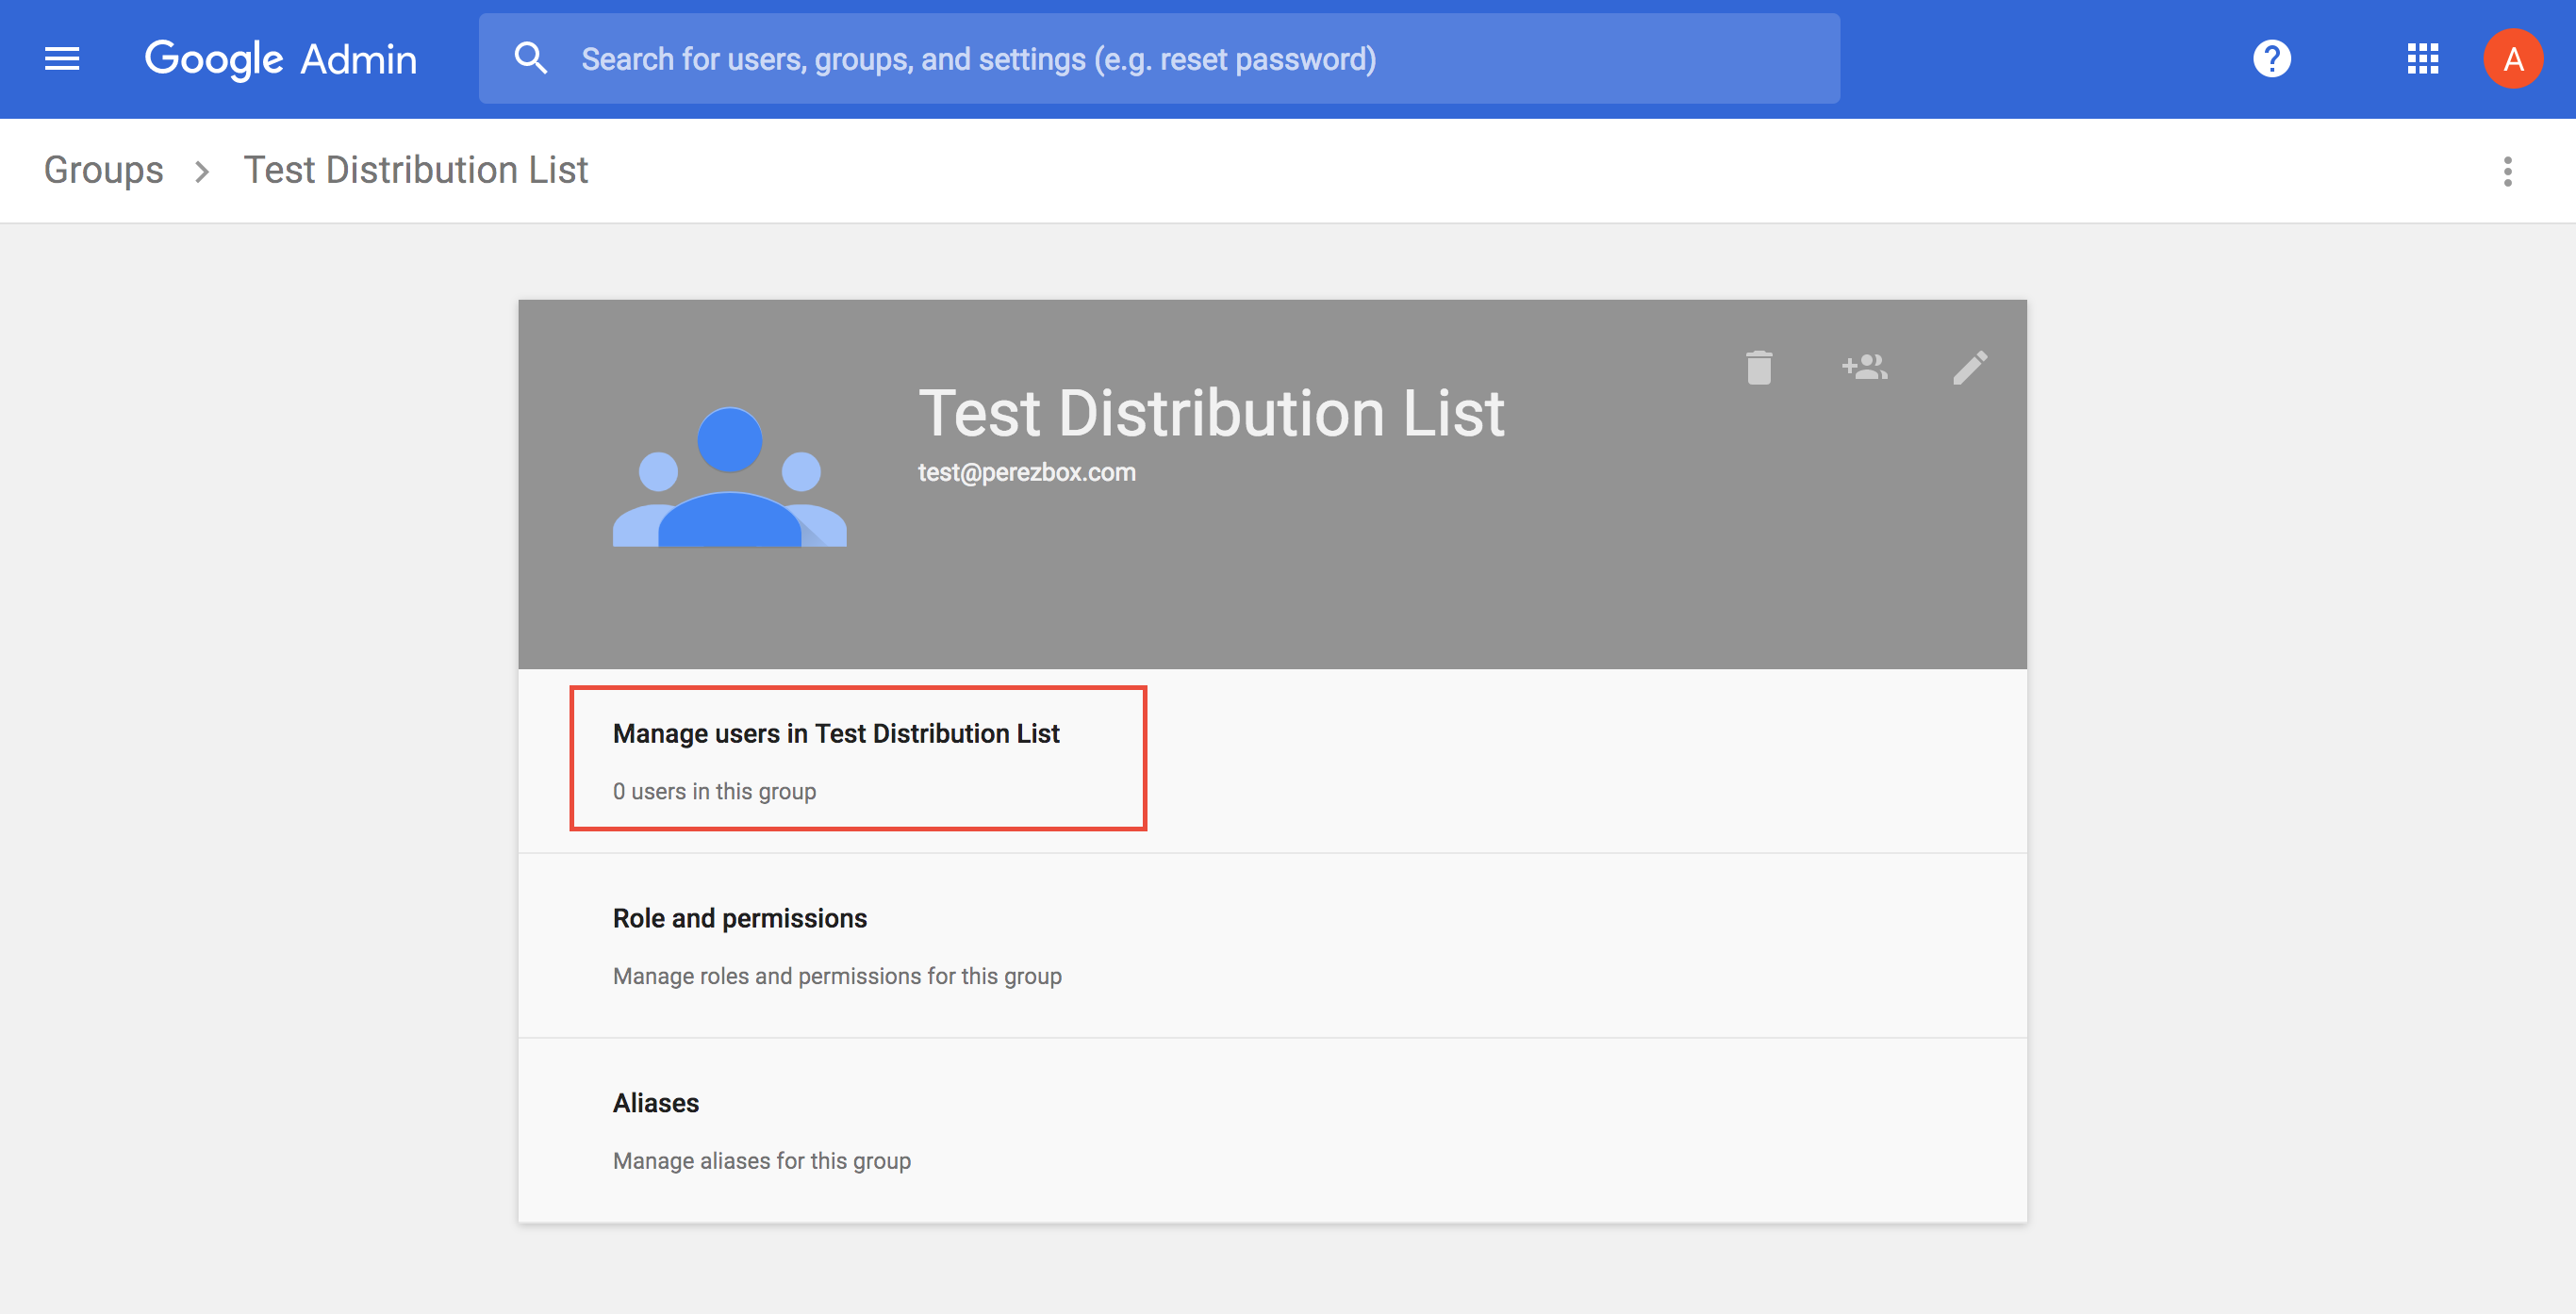Delete group using the trash icon
Image resolution: width=2576 pixels, height=1314 pixels.
point(1759,367)
